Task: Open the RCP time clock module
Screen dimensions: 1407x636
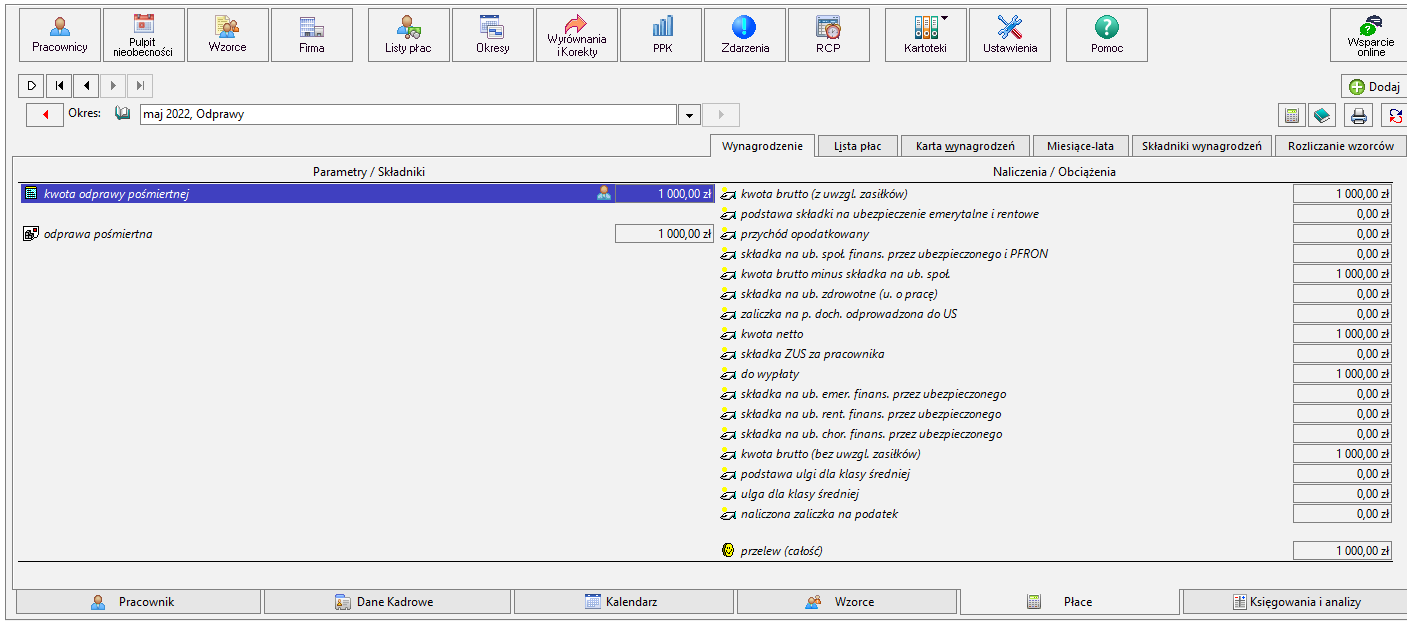Action: 828,35
